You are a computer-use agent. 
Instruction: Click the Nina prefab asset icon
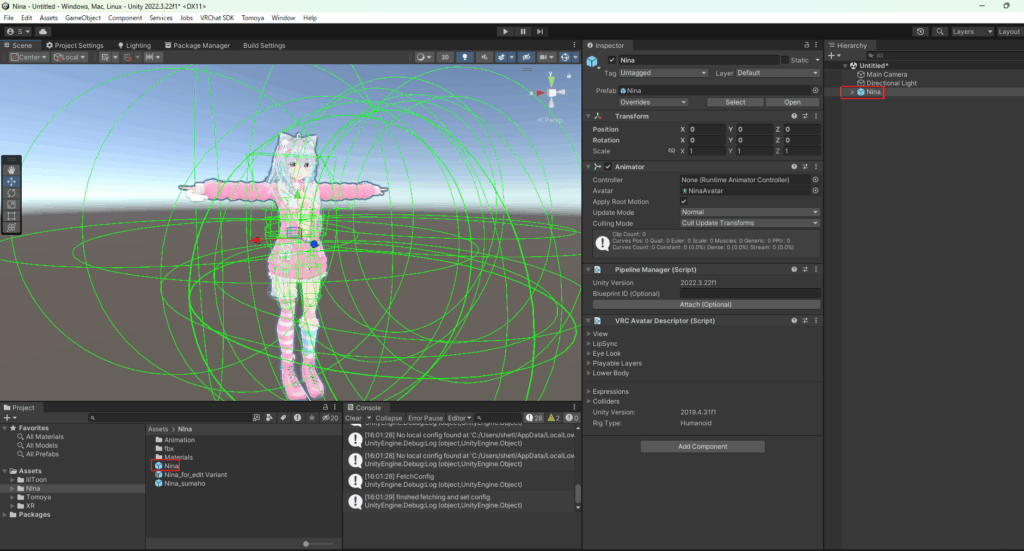coord(158,466)
